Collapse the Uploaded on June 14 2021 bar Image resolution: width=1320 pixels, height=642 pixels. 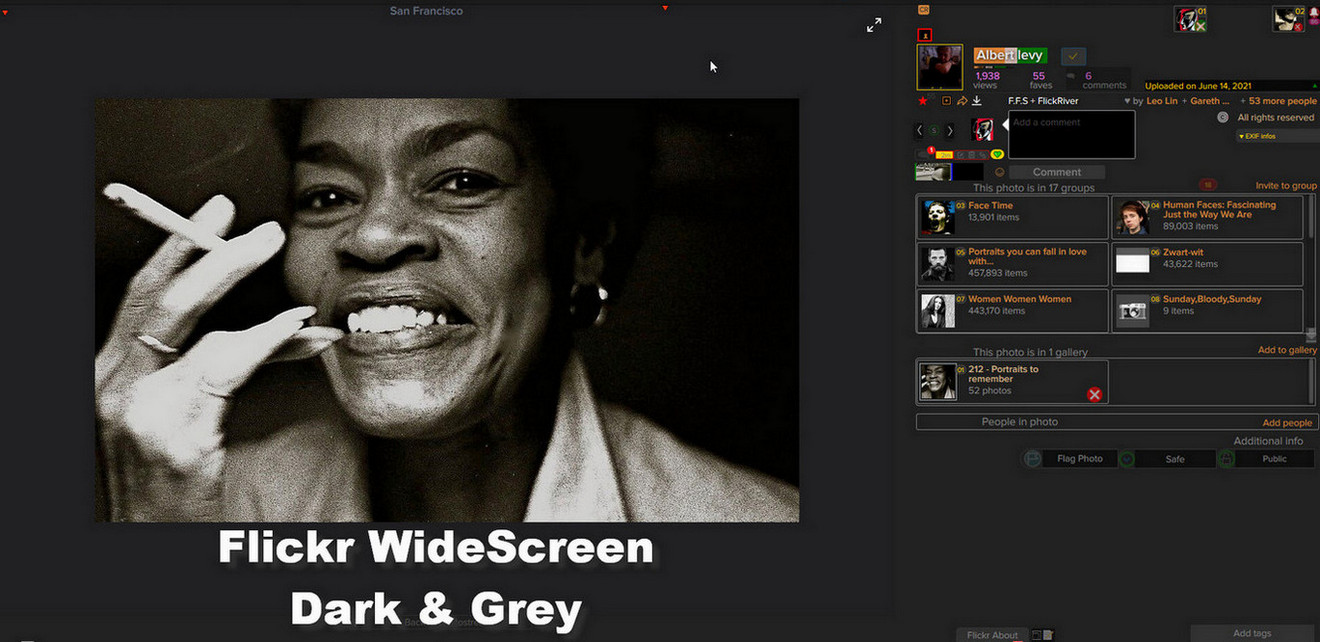1314,85
